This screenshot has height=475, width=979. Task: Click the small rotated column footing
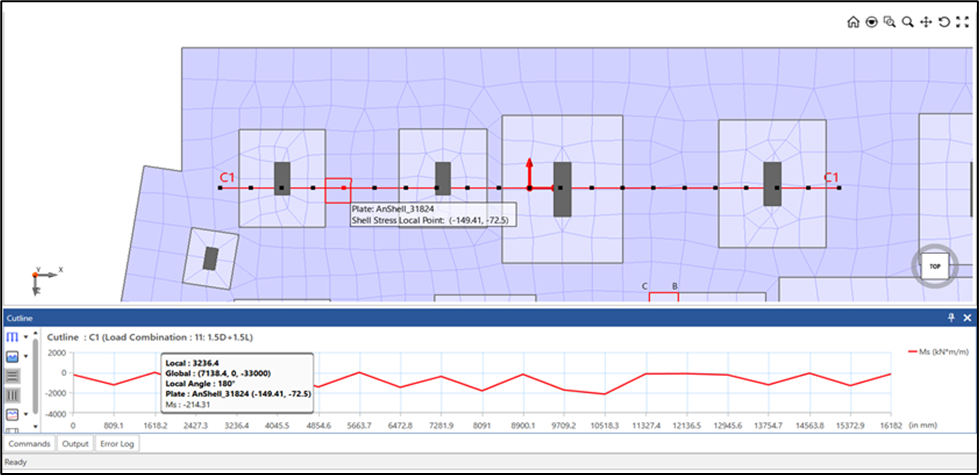[x=210, y=258]
